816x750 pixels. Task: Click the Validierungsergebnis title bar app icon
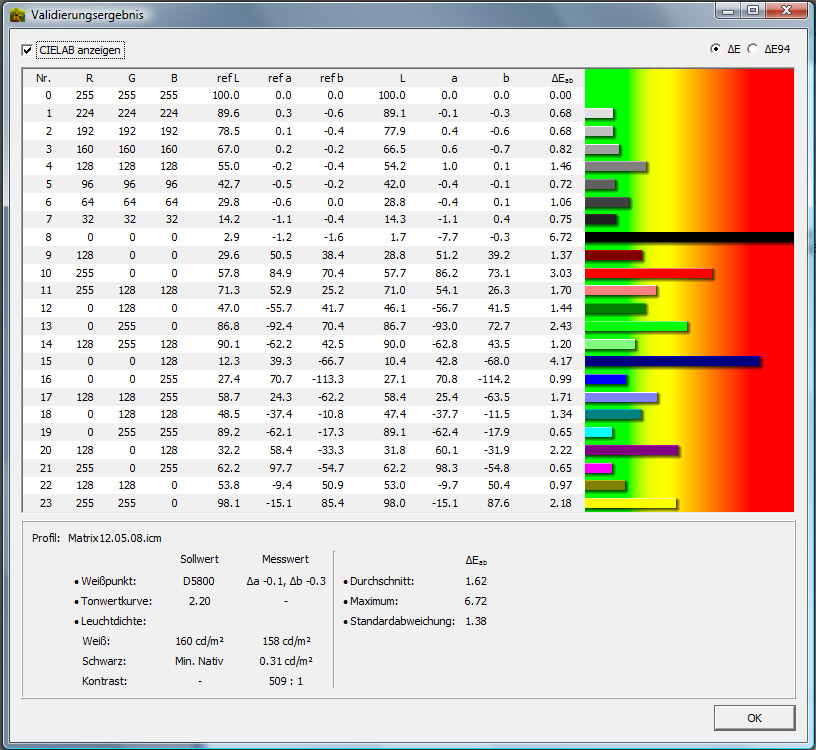pos(16,16)
